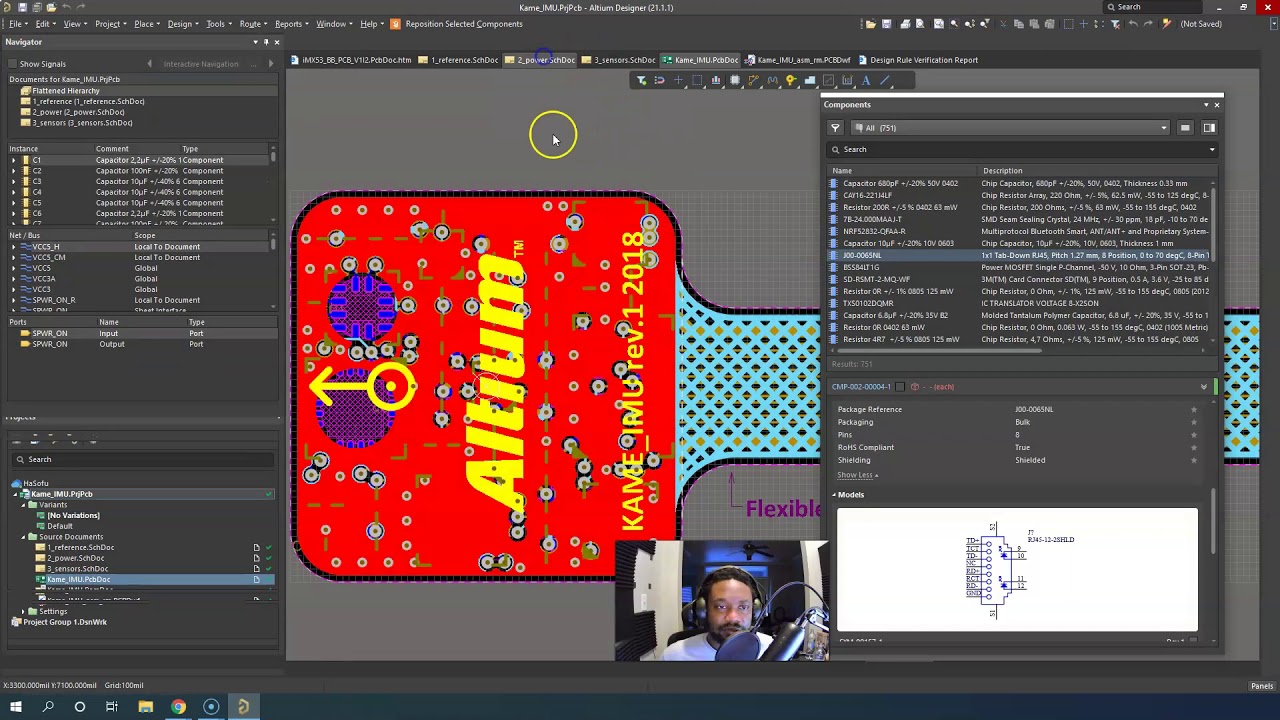
Task: Open File Explorer from the taskbar
Action: point(145,707)
